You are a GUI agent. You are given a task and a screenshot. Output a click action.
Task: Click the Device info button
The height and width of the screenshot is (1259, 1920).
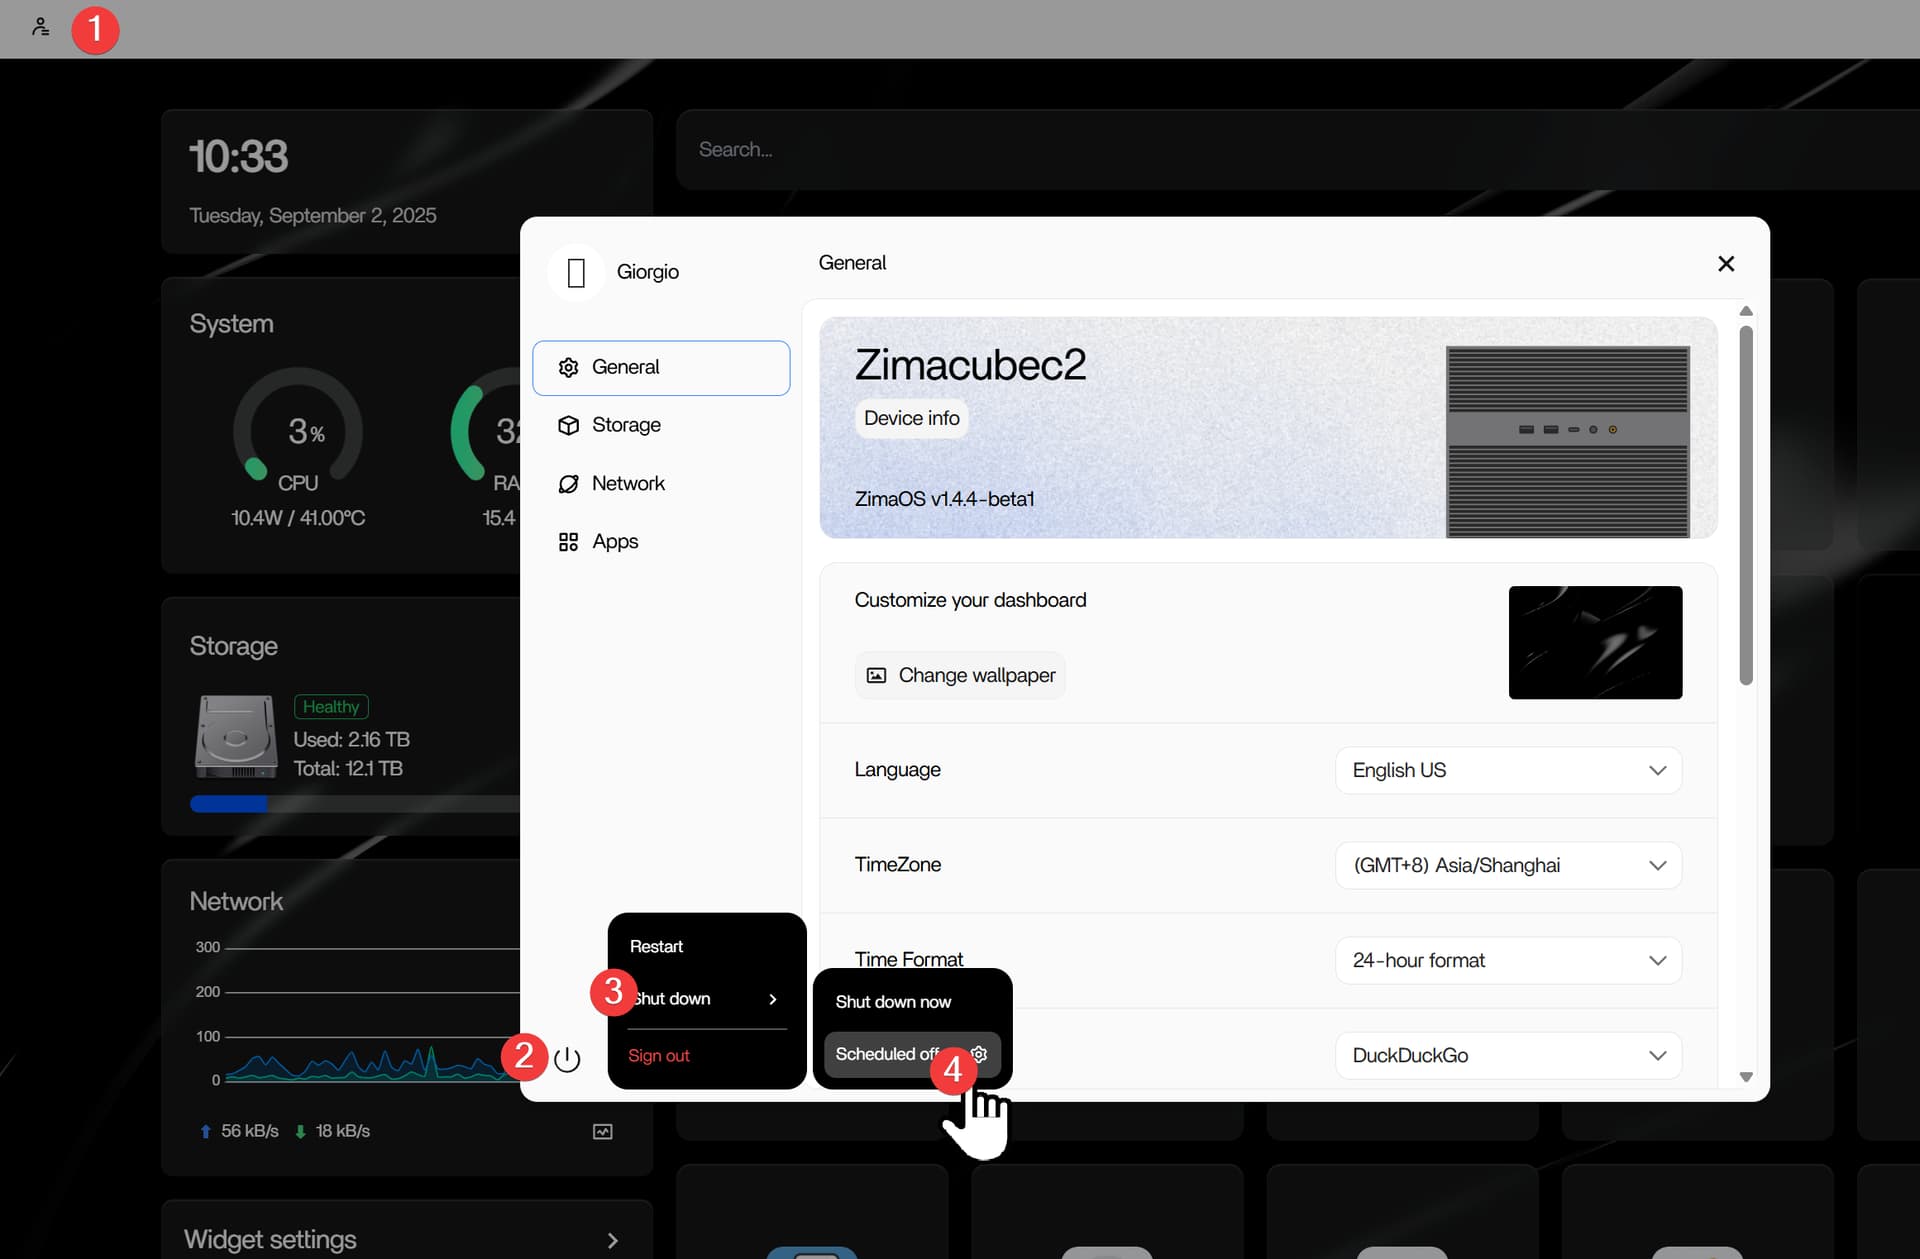point(911,418)
